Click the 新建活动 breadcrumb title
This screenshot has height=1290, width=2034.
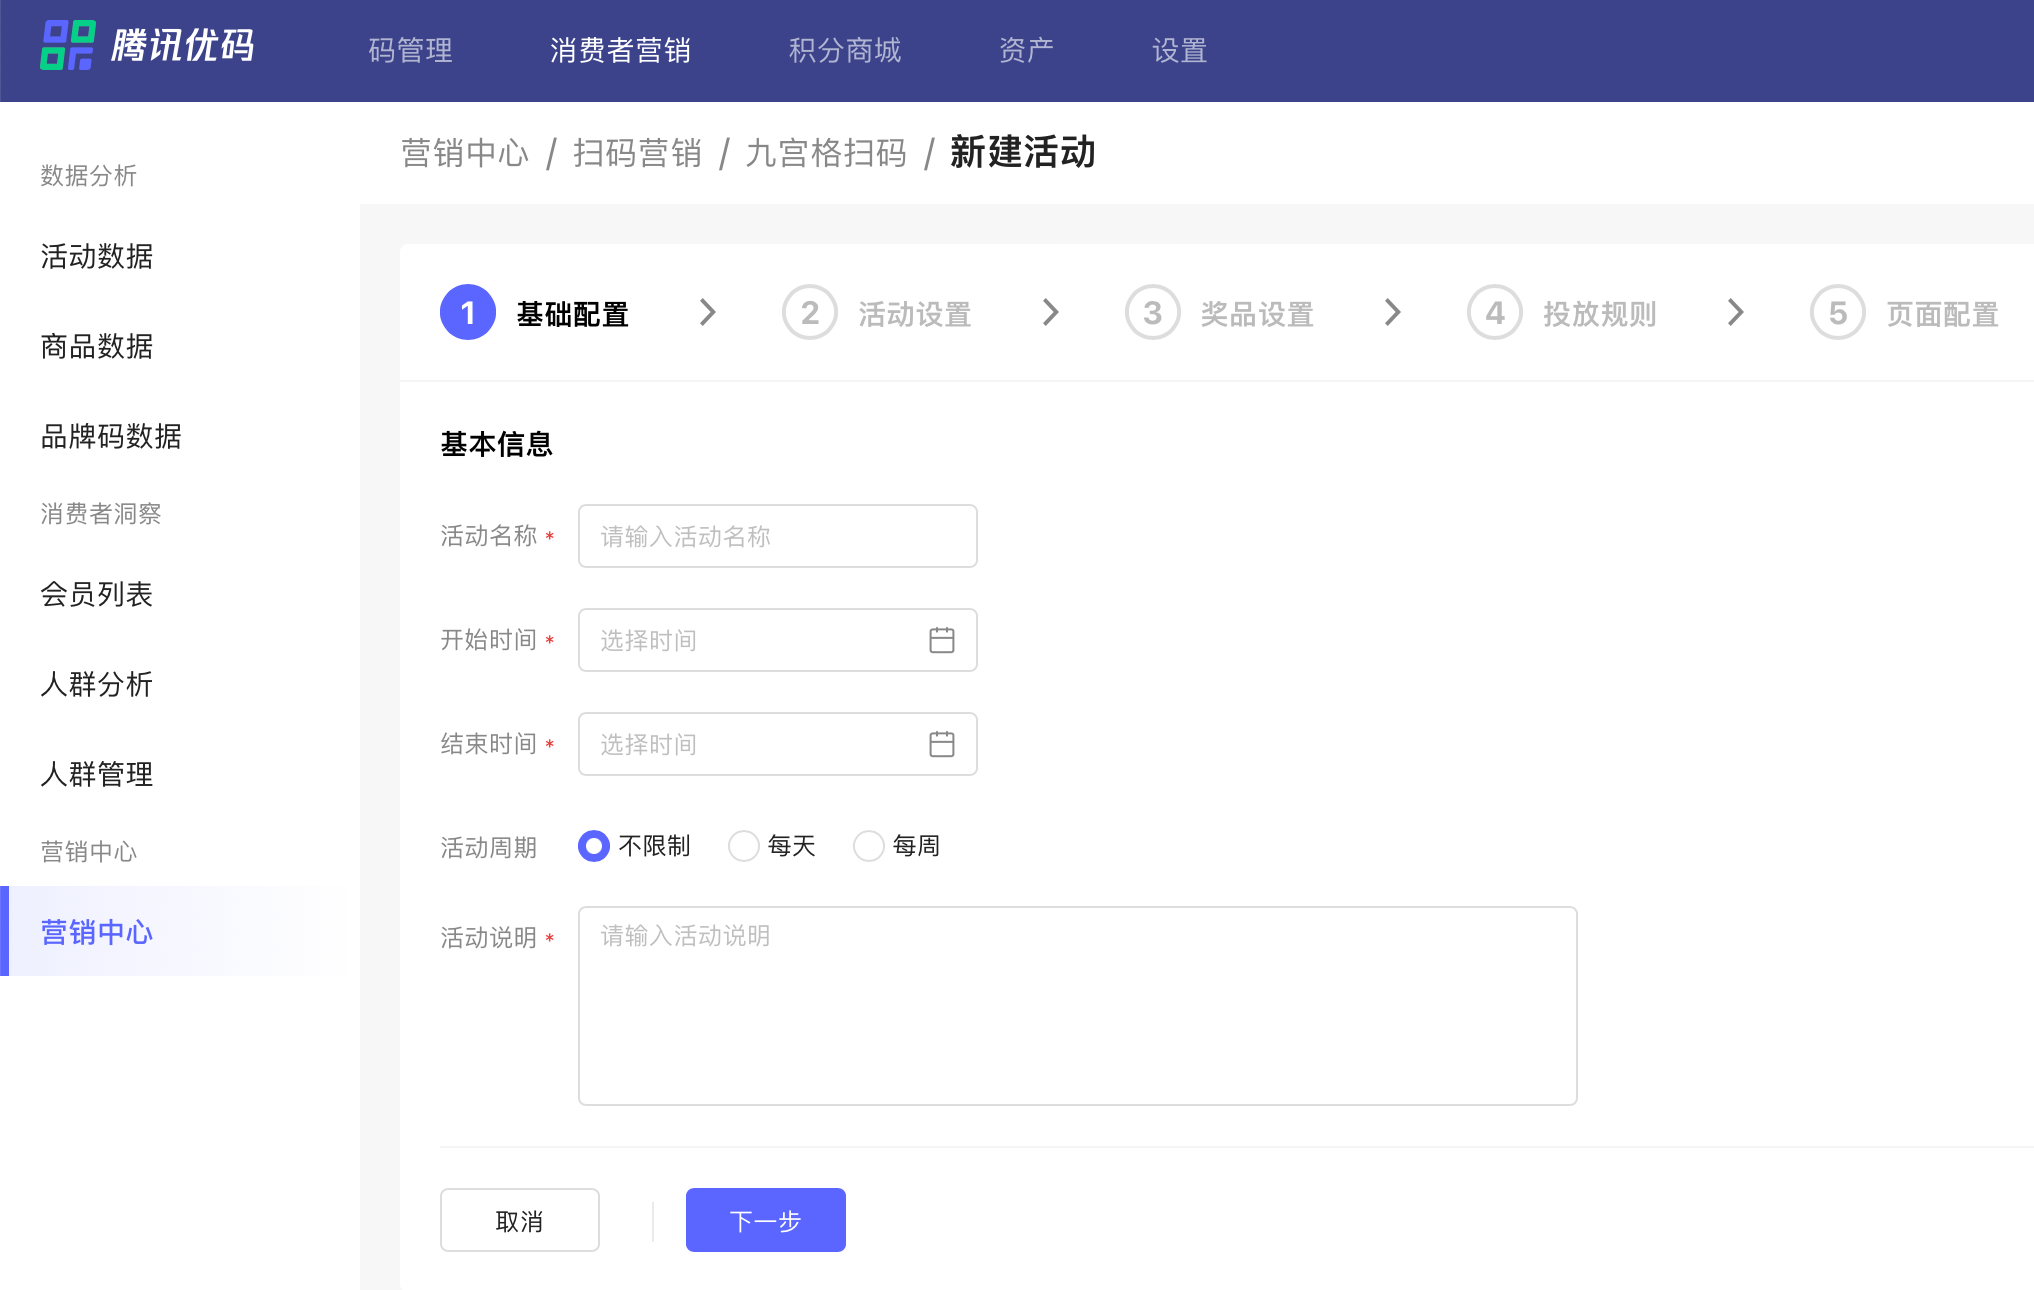[1023, 153]
